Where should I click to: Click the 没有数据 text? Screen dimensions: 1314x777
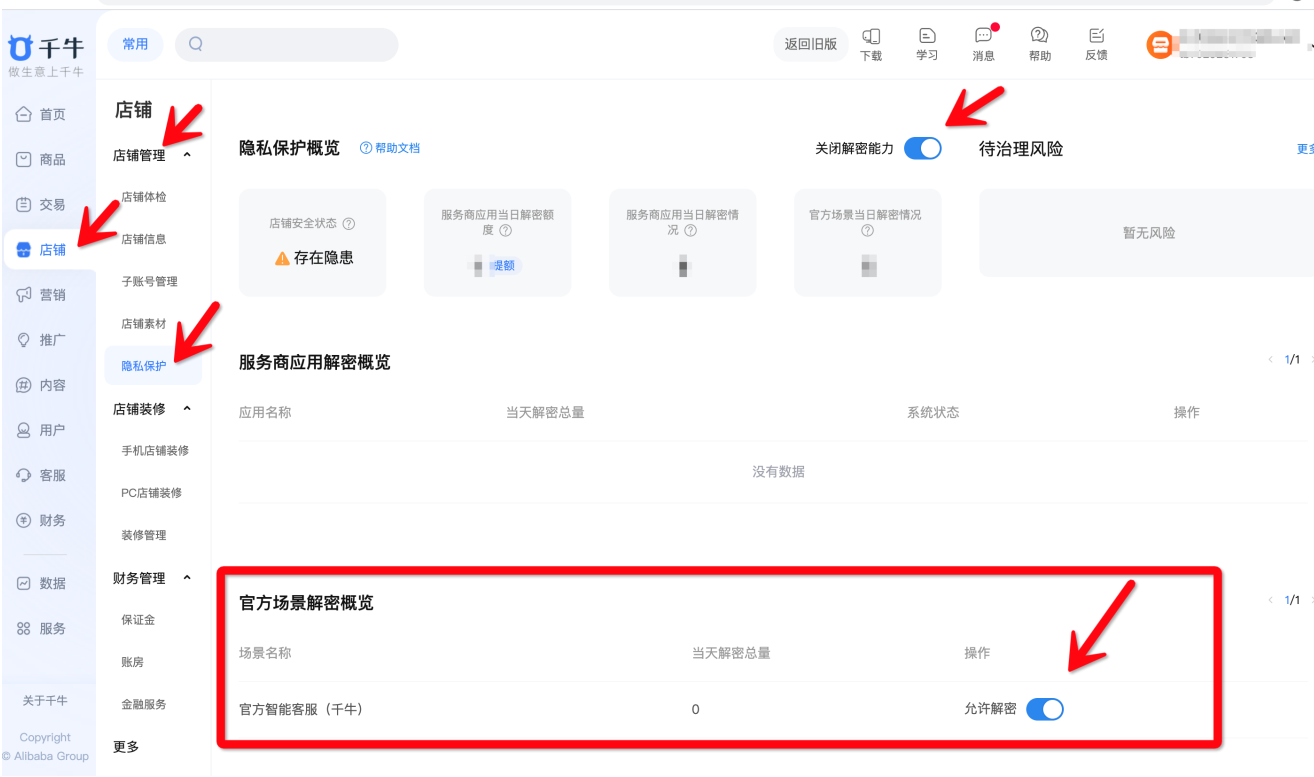pos(778,472)
